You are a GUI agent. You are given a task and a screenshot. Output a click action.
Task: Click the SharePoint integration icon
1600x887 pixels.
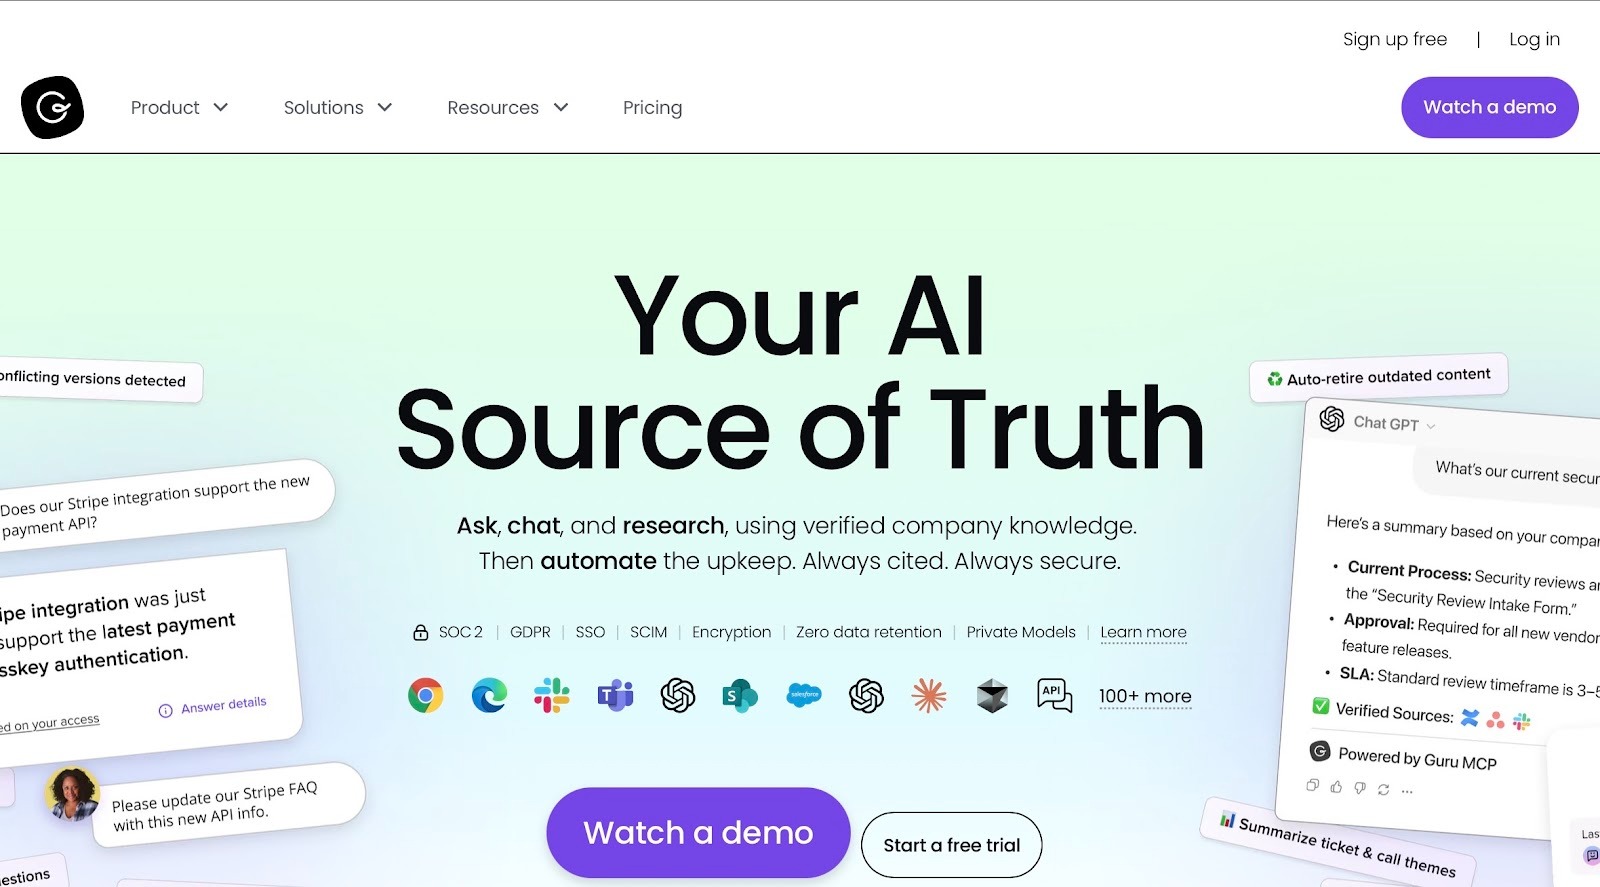740,695
